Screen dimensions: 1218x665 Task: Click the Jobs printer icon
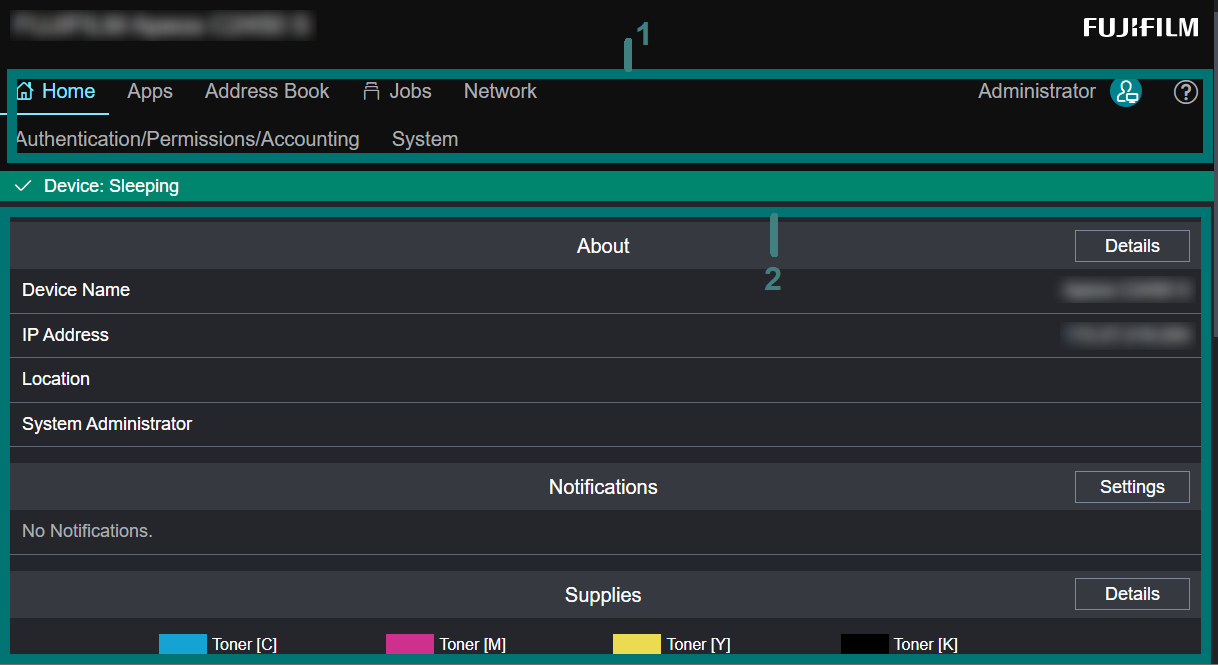[371, 91]
